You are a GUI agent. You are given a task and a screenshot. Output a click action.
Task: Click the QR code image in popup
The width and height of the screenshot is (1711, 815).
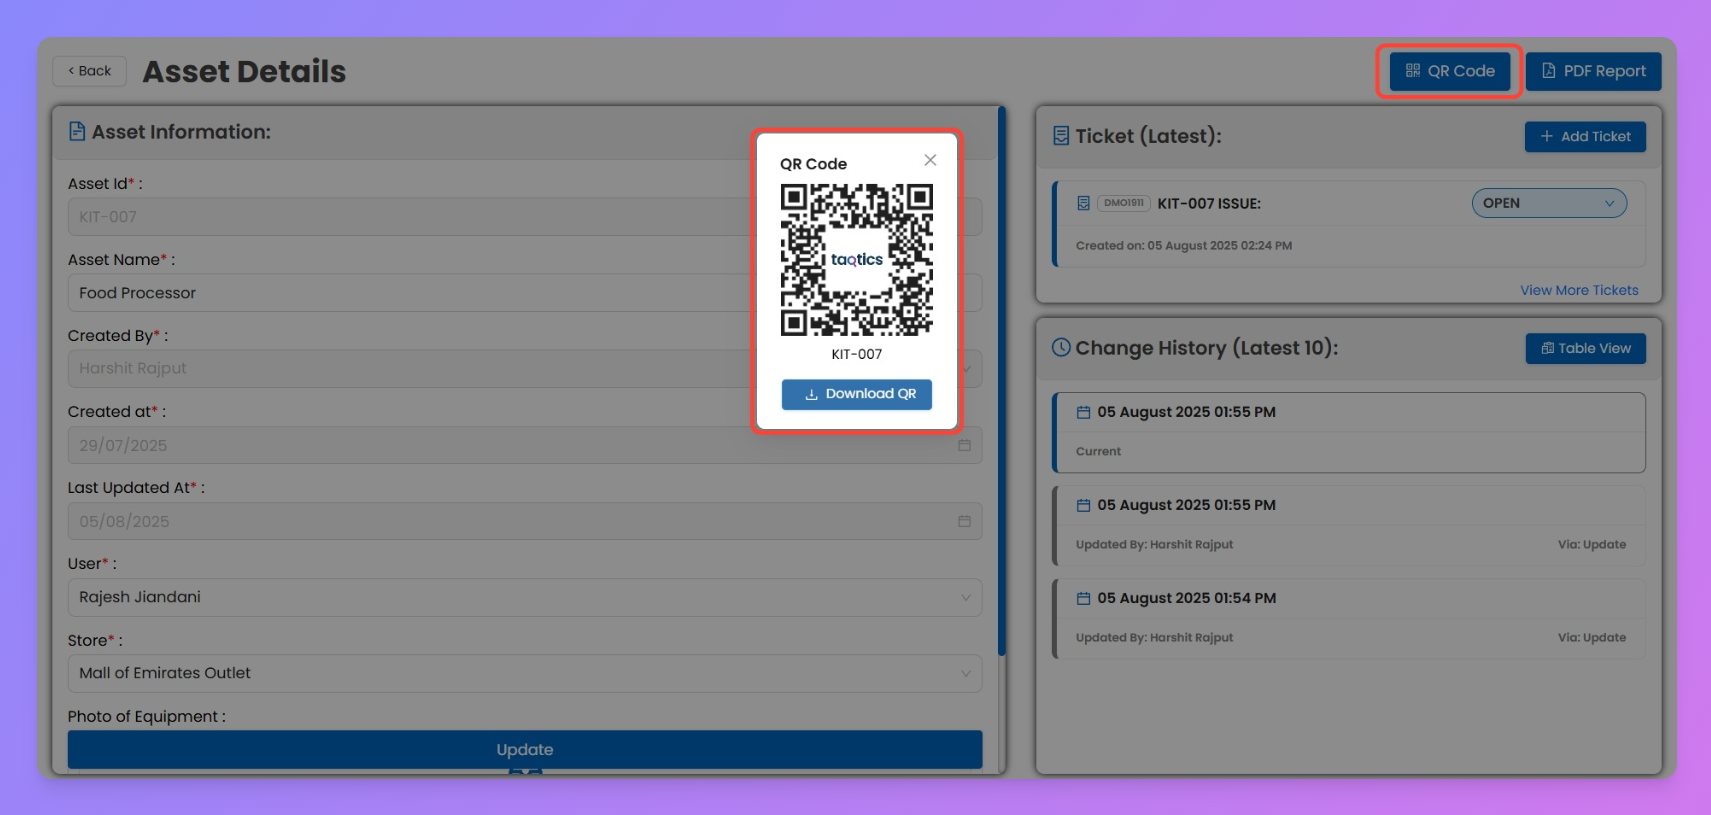[x=857, y=259]
